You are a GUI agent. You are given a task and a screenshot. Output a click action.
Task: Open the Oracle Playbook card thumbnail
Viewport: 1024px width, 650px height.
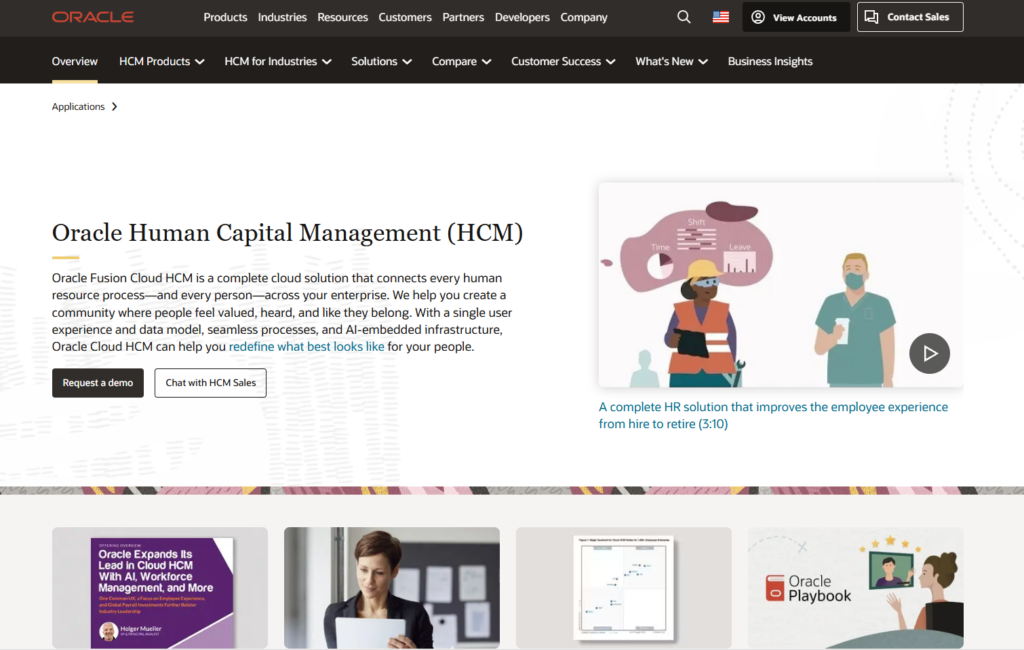(x=855, y=587)
